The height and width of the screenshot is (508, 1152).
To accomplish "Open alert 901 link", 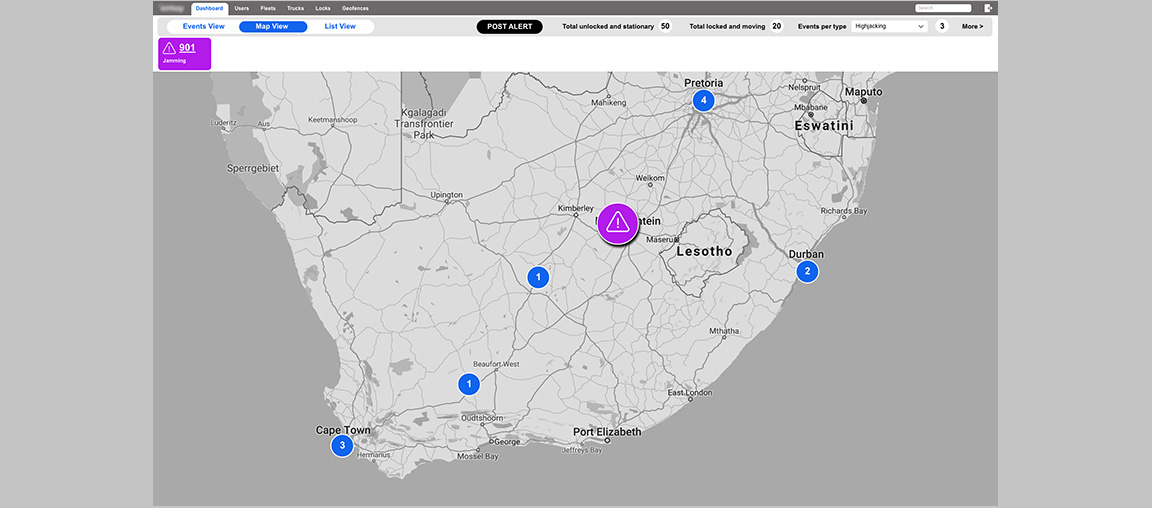I will click(187, 48).
